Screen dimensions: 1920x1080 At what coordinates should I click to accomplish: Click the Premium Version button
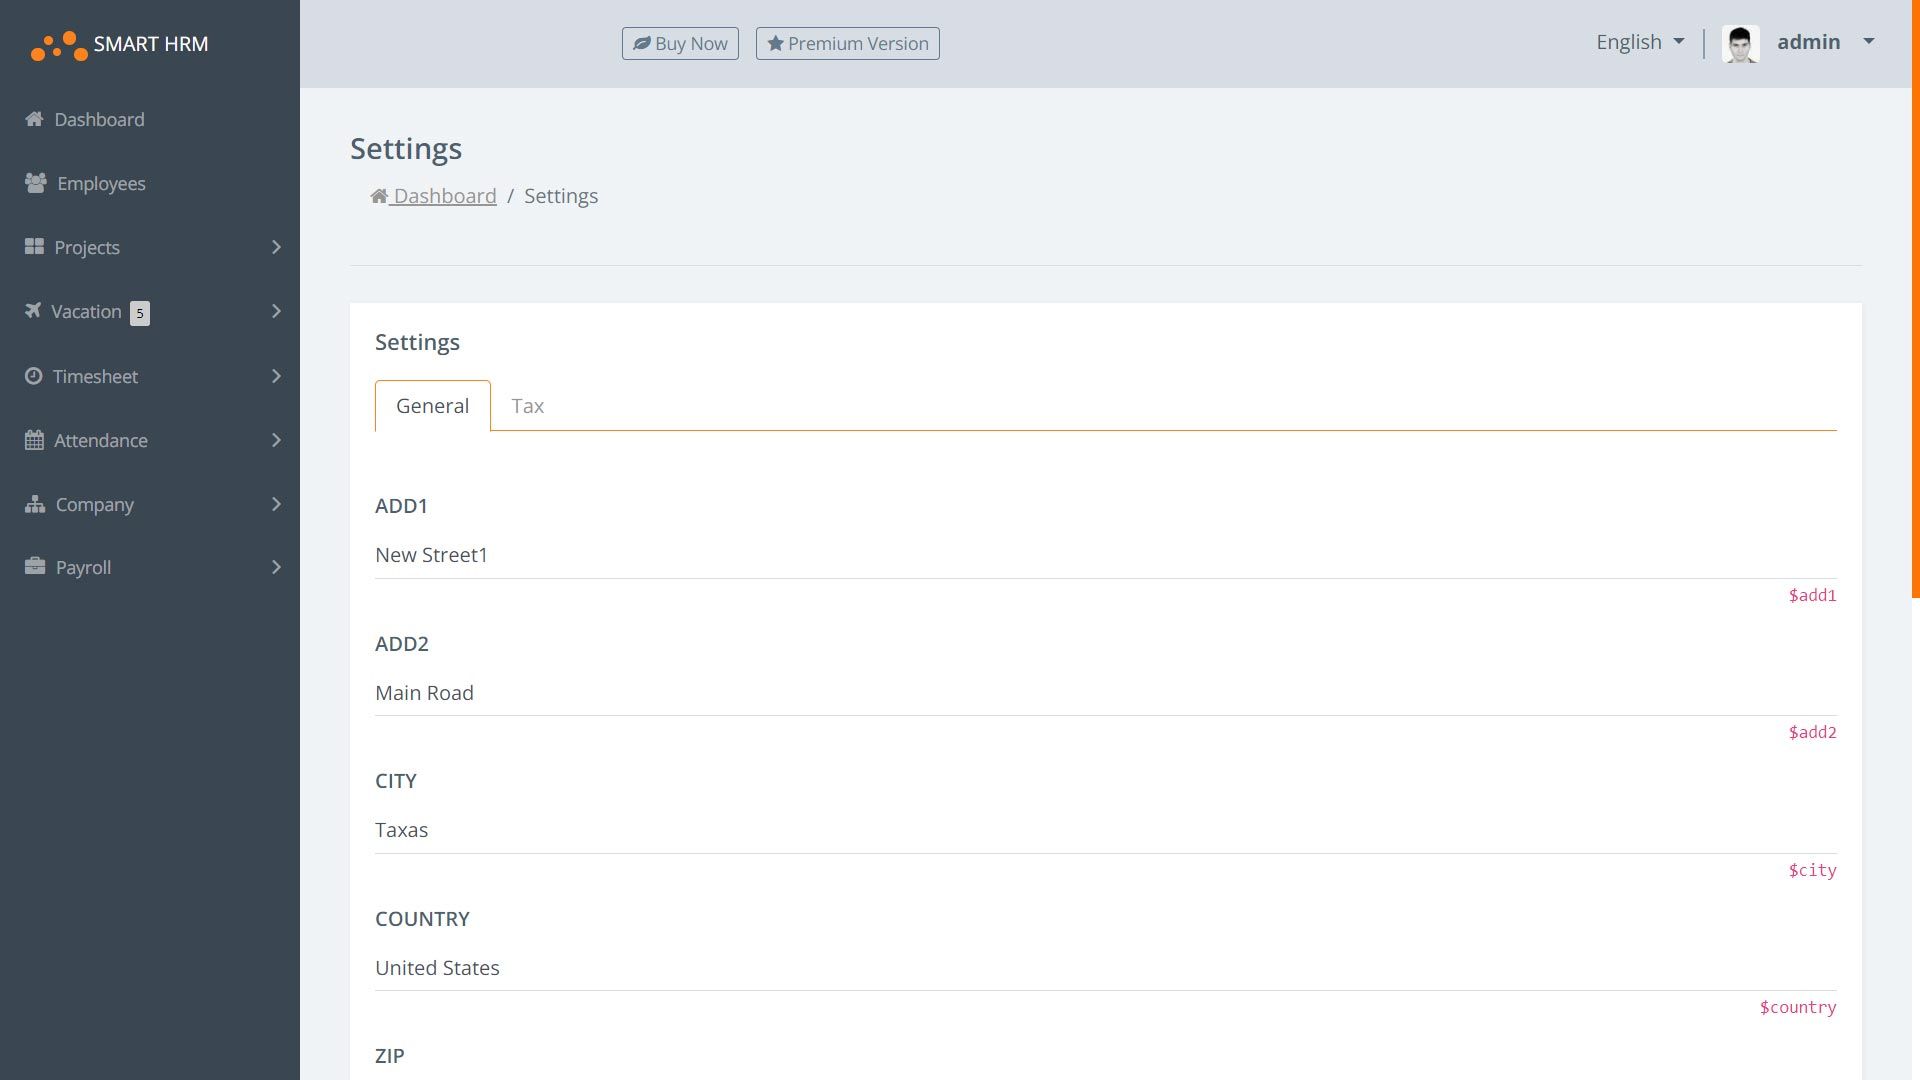847,44
